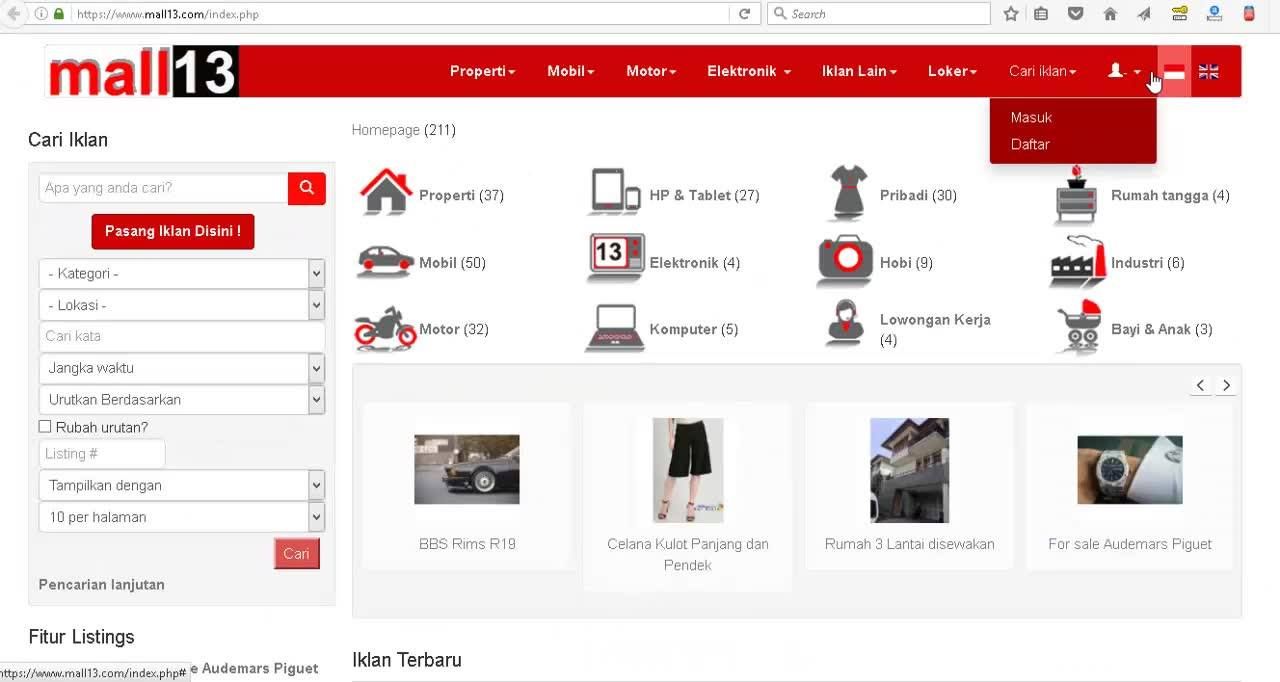Click the HP & Tablet devices icon
This screenshot has width=1280, height=682.
pyautogui.click(x=615, y=191)
